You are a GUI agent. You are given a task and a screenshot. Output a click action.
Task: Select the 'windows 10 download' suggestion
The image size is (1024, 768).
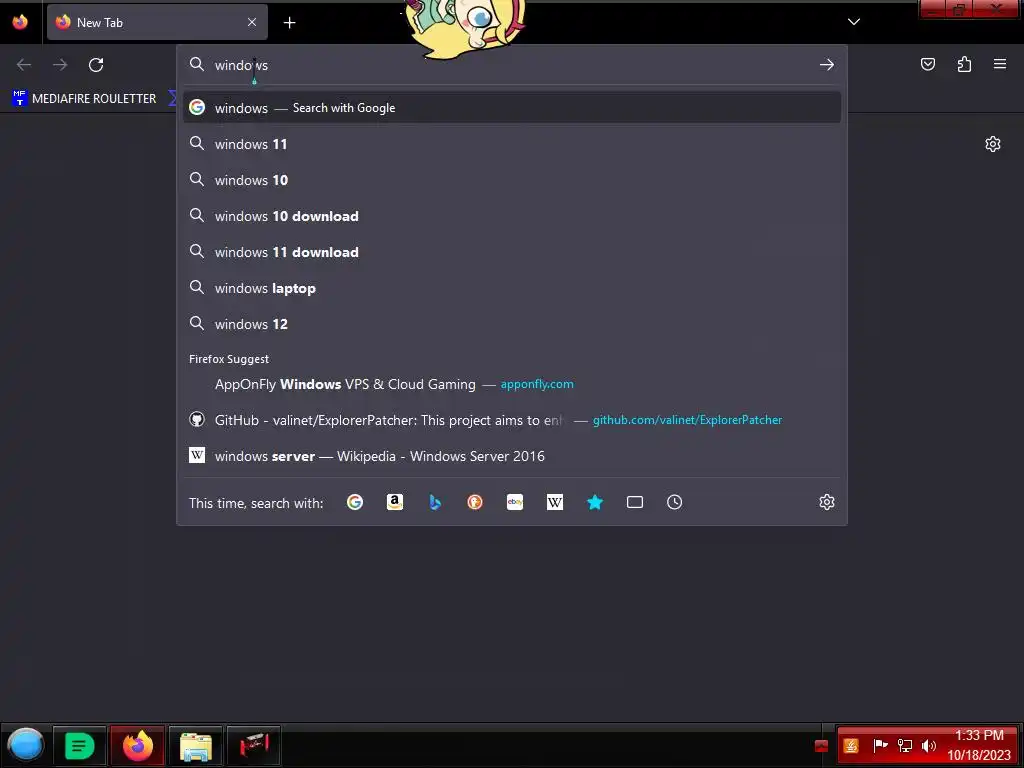point(512,216)
